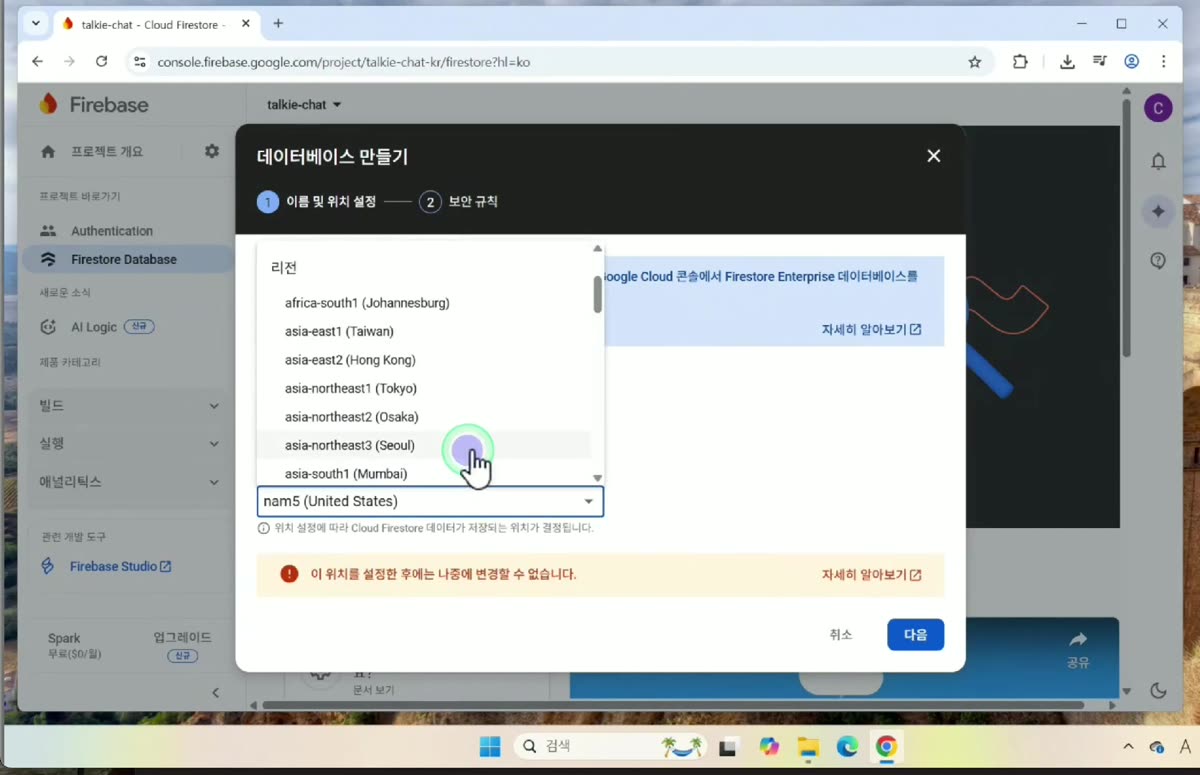Screen dimensions: 1200x775
Task: Open the Chrome three-dot menu
Action: pos(1164,62)
